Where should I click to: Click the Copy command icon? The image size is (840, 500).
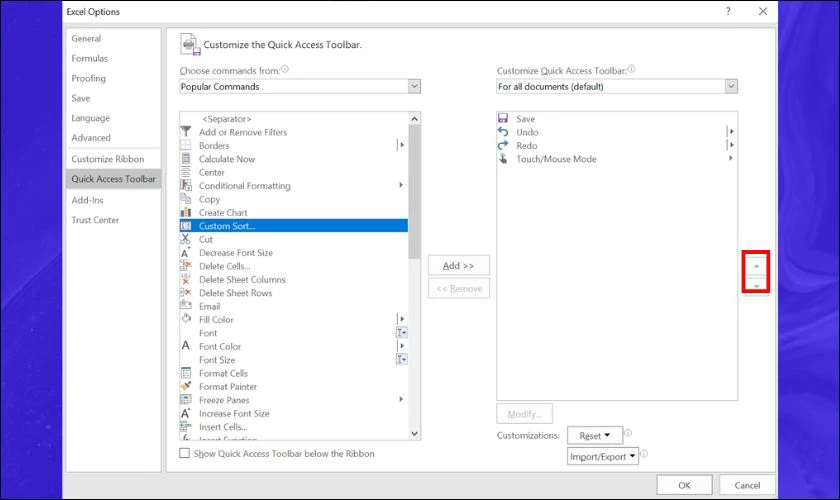(186, 199)
